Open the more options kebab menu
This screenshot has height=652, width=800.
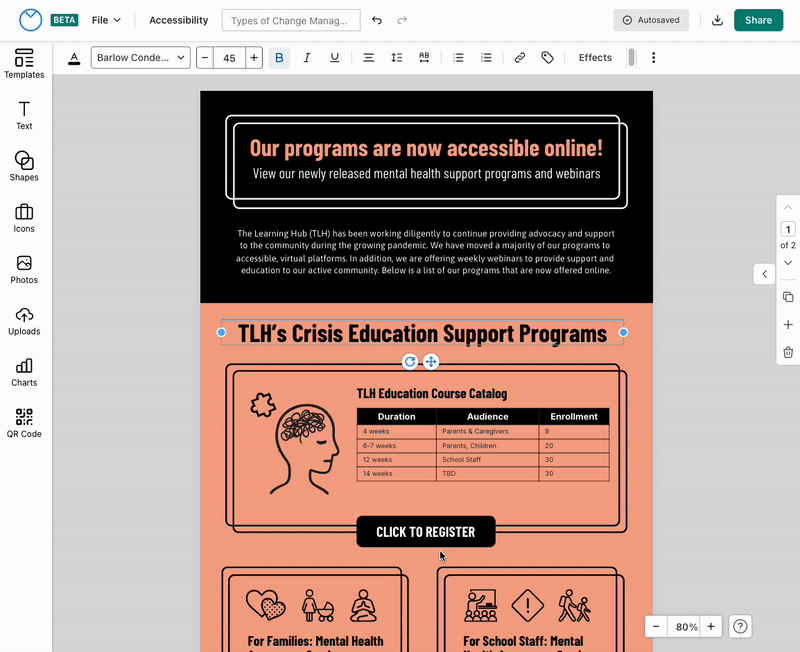(x=653, y=58)
